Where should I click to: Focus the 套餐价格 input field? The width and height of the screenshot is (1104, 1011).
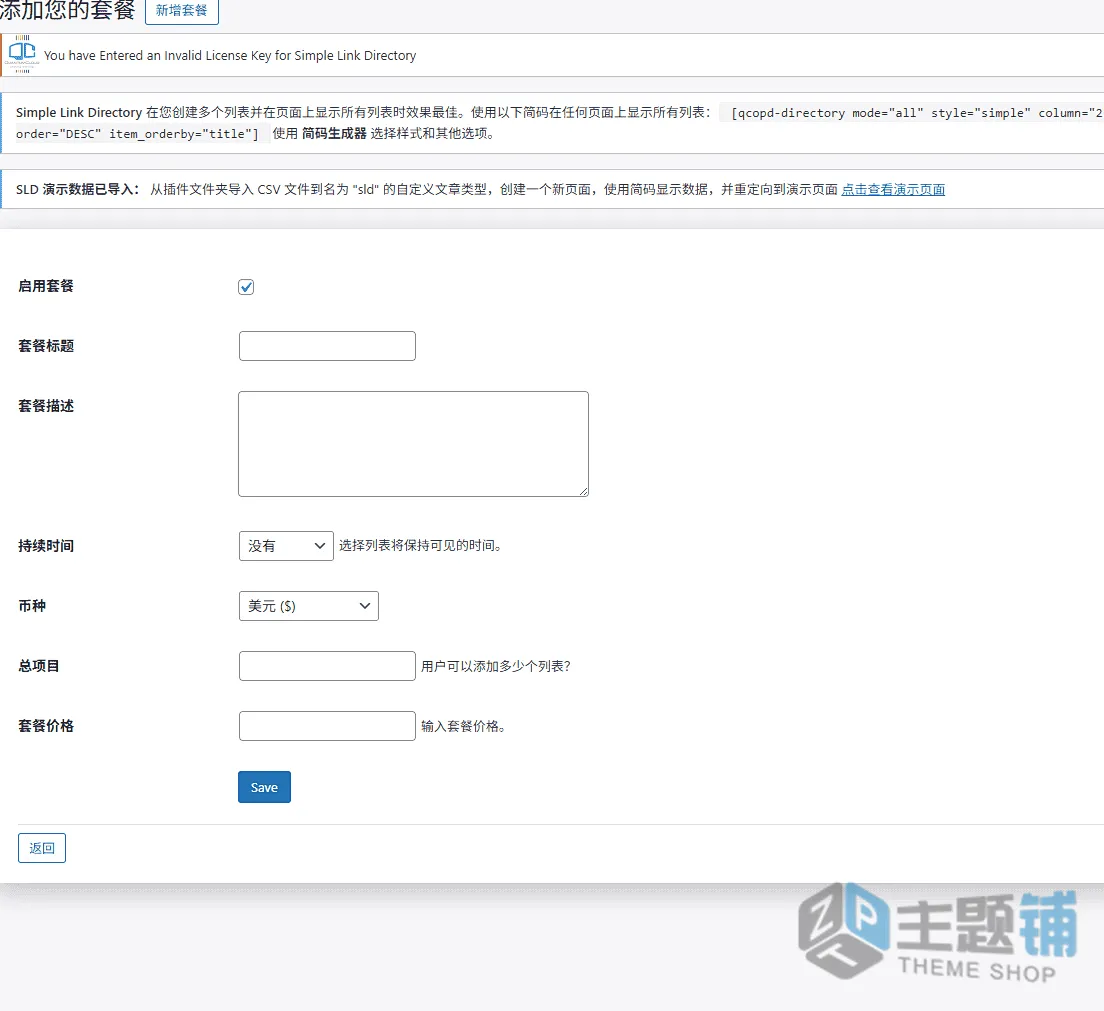tap(327, 725)
